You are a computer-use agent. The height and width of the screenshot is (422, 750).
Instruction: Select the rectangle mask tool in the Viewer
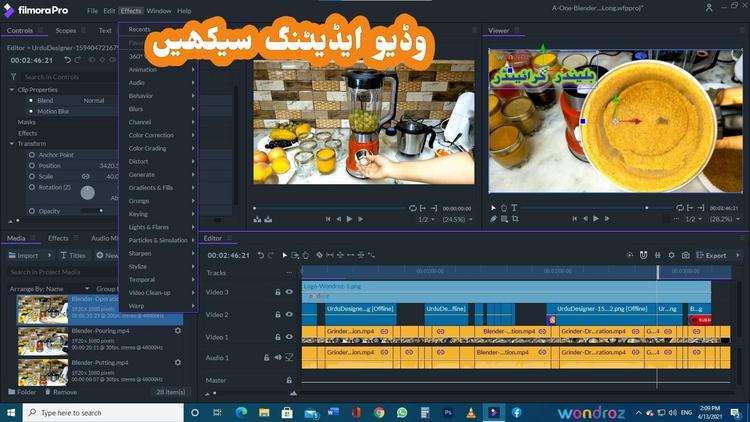504,219
